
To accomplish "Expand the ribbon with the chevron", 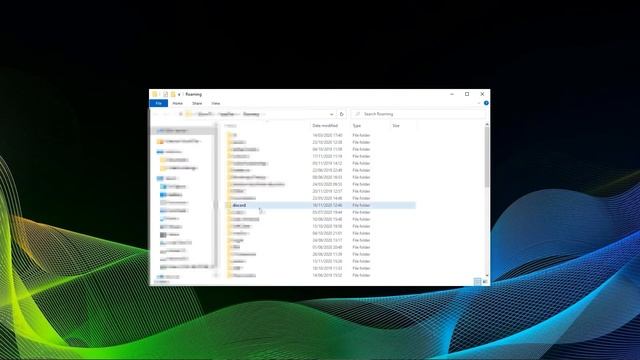I will point(479,103).
